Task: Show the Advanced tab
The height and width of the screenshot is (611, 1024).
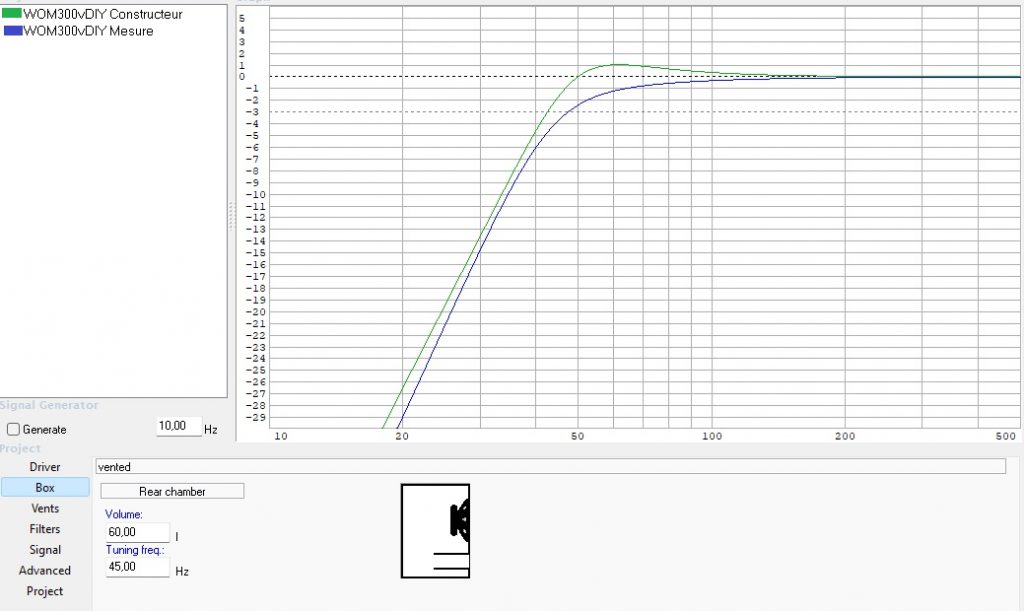Action: point(45,571)
